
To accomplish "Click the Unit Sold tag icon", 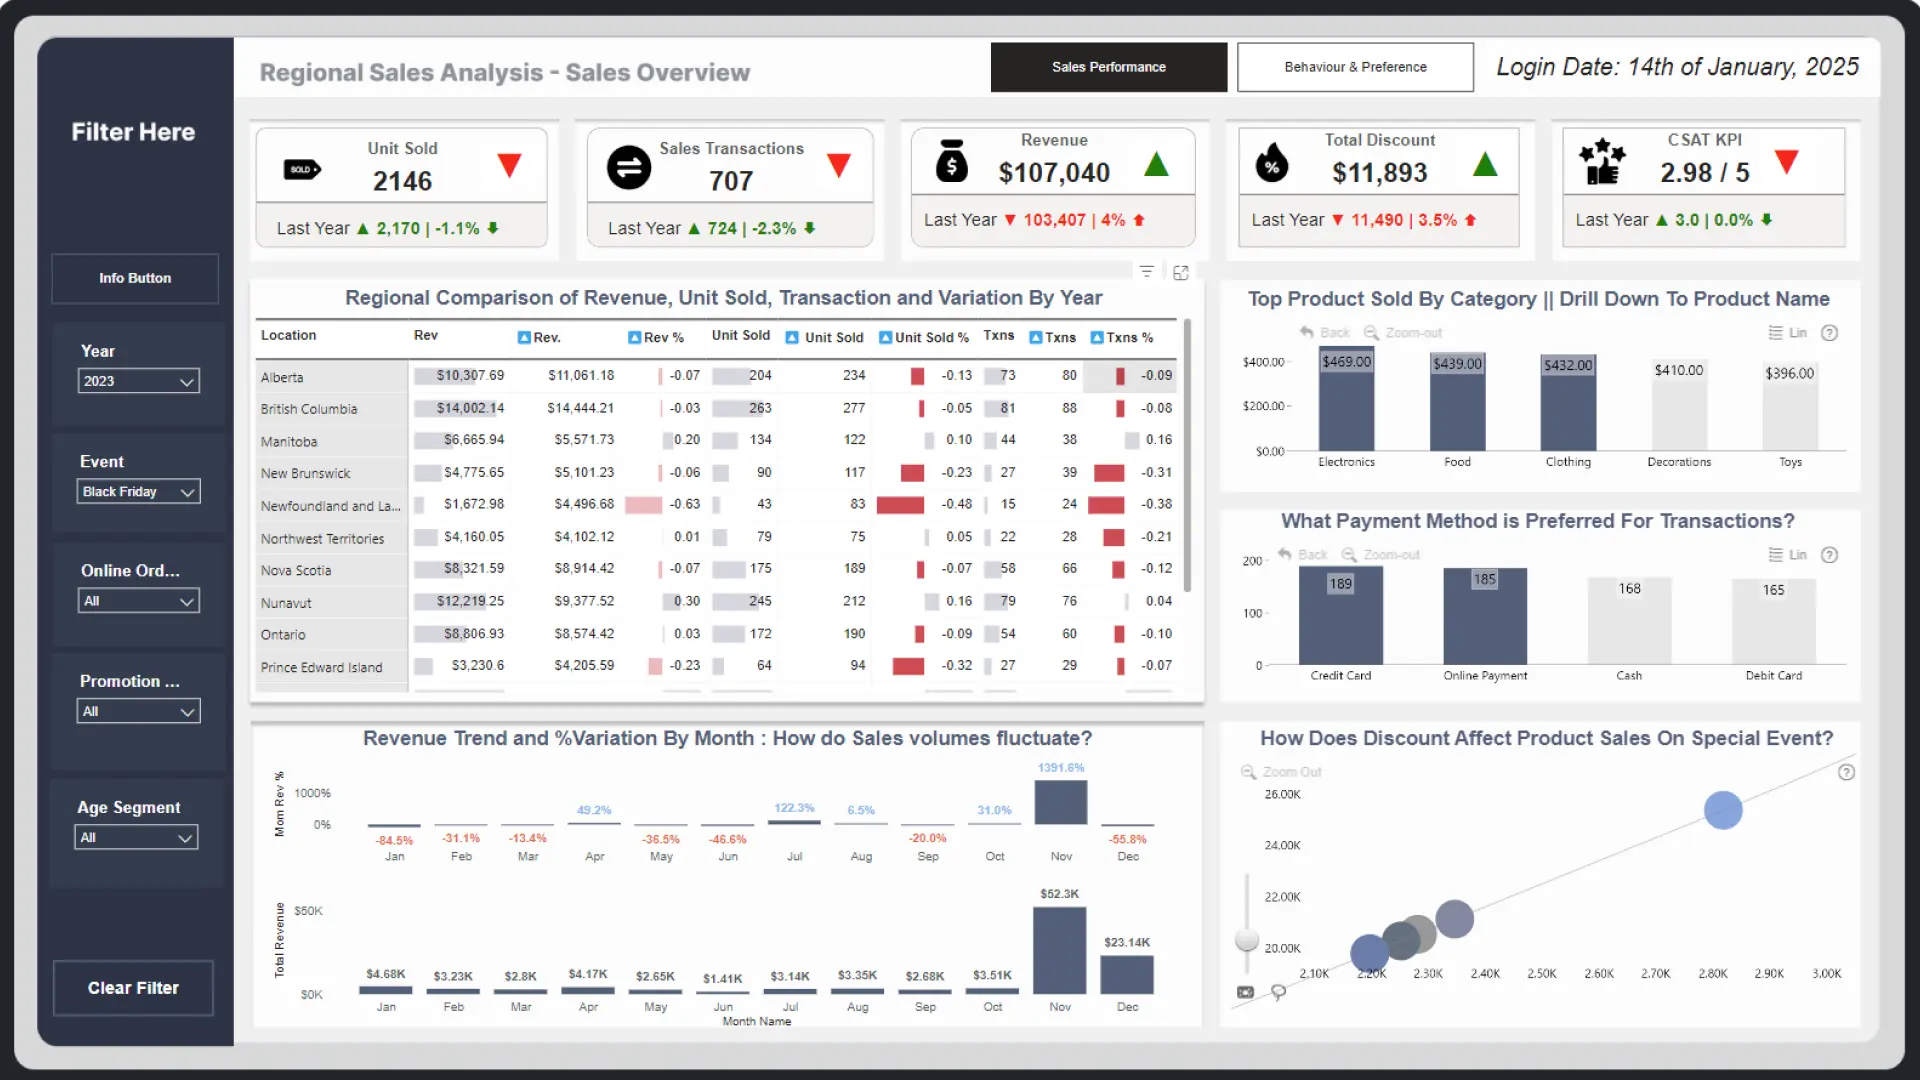I will click(x=302, y=170).
